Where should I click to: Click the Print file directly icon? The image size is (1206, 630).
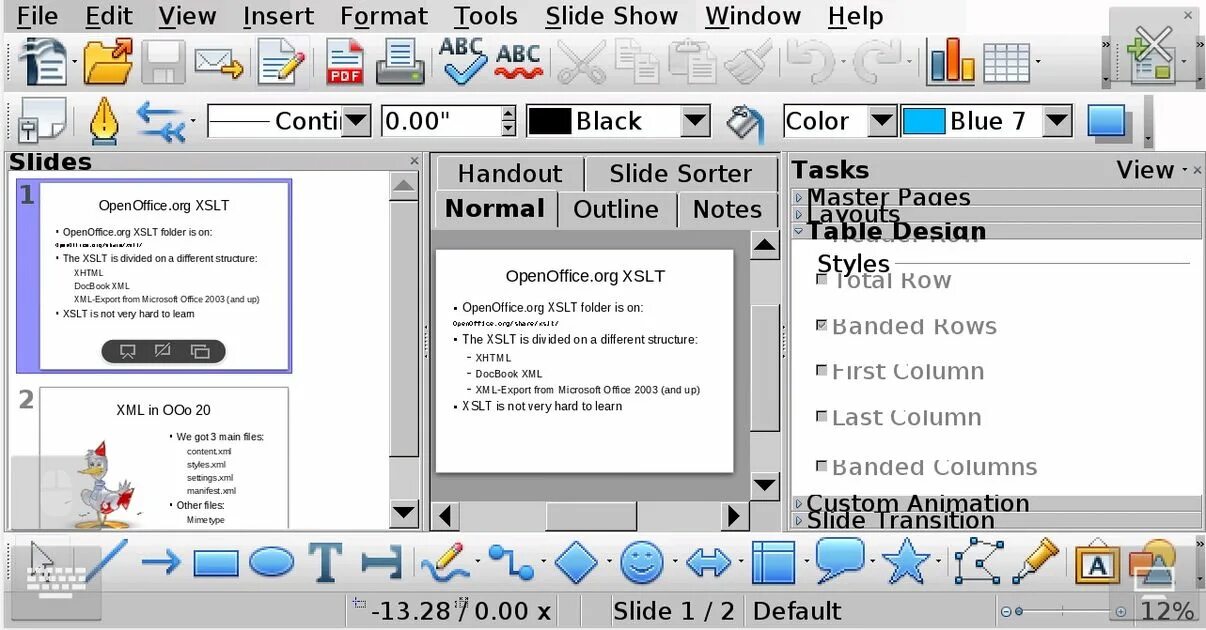pyautogui.click(x=400, y=63)
